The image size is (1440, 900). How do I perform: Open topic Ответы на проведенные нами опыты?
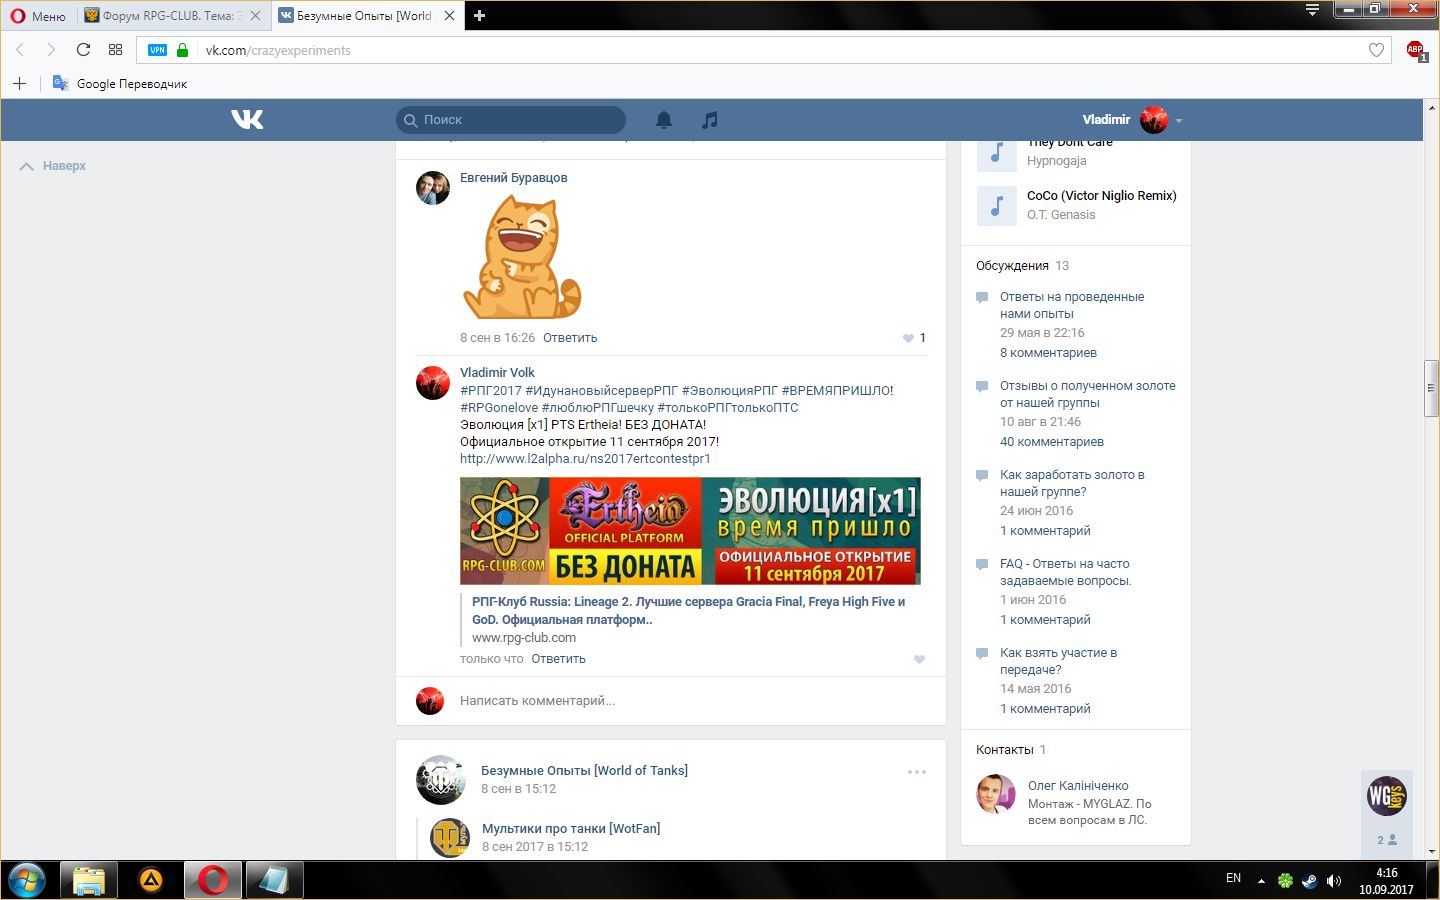(1072, 305)
